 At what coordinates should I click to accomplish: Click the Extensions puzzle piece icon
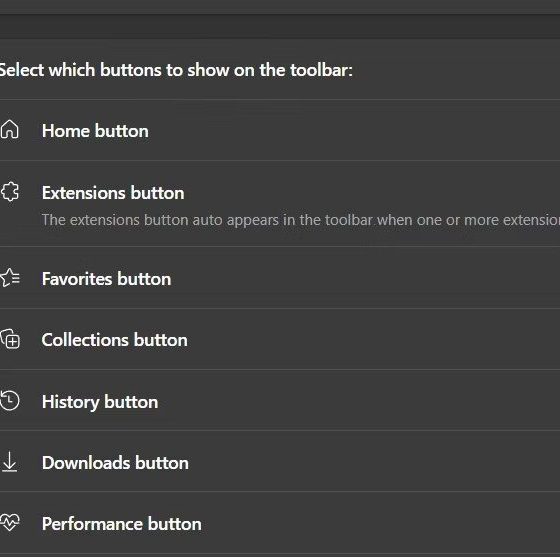(x=10, y=192)
